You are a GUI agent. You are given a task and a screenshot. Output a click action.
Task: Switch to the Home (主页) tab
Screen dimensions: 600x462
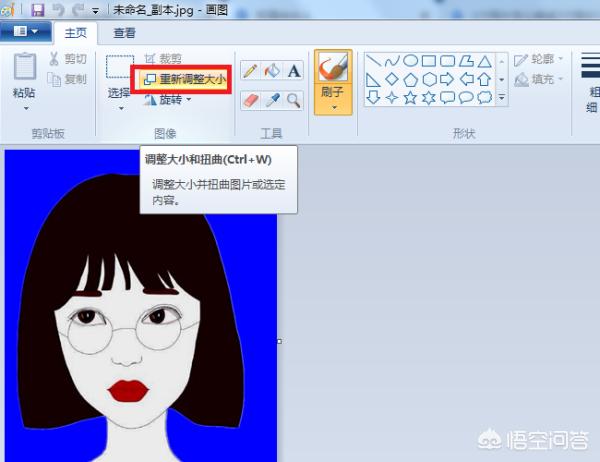point(75,33)
